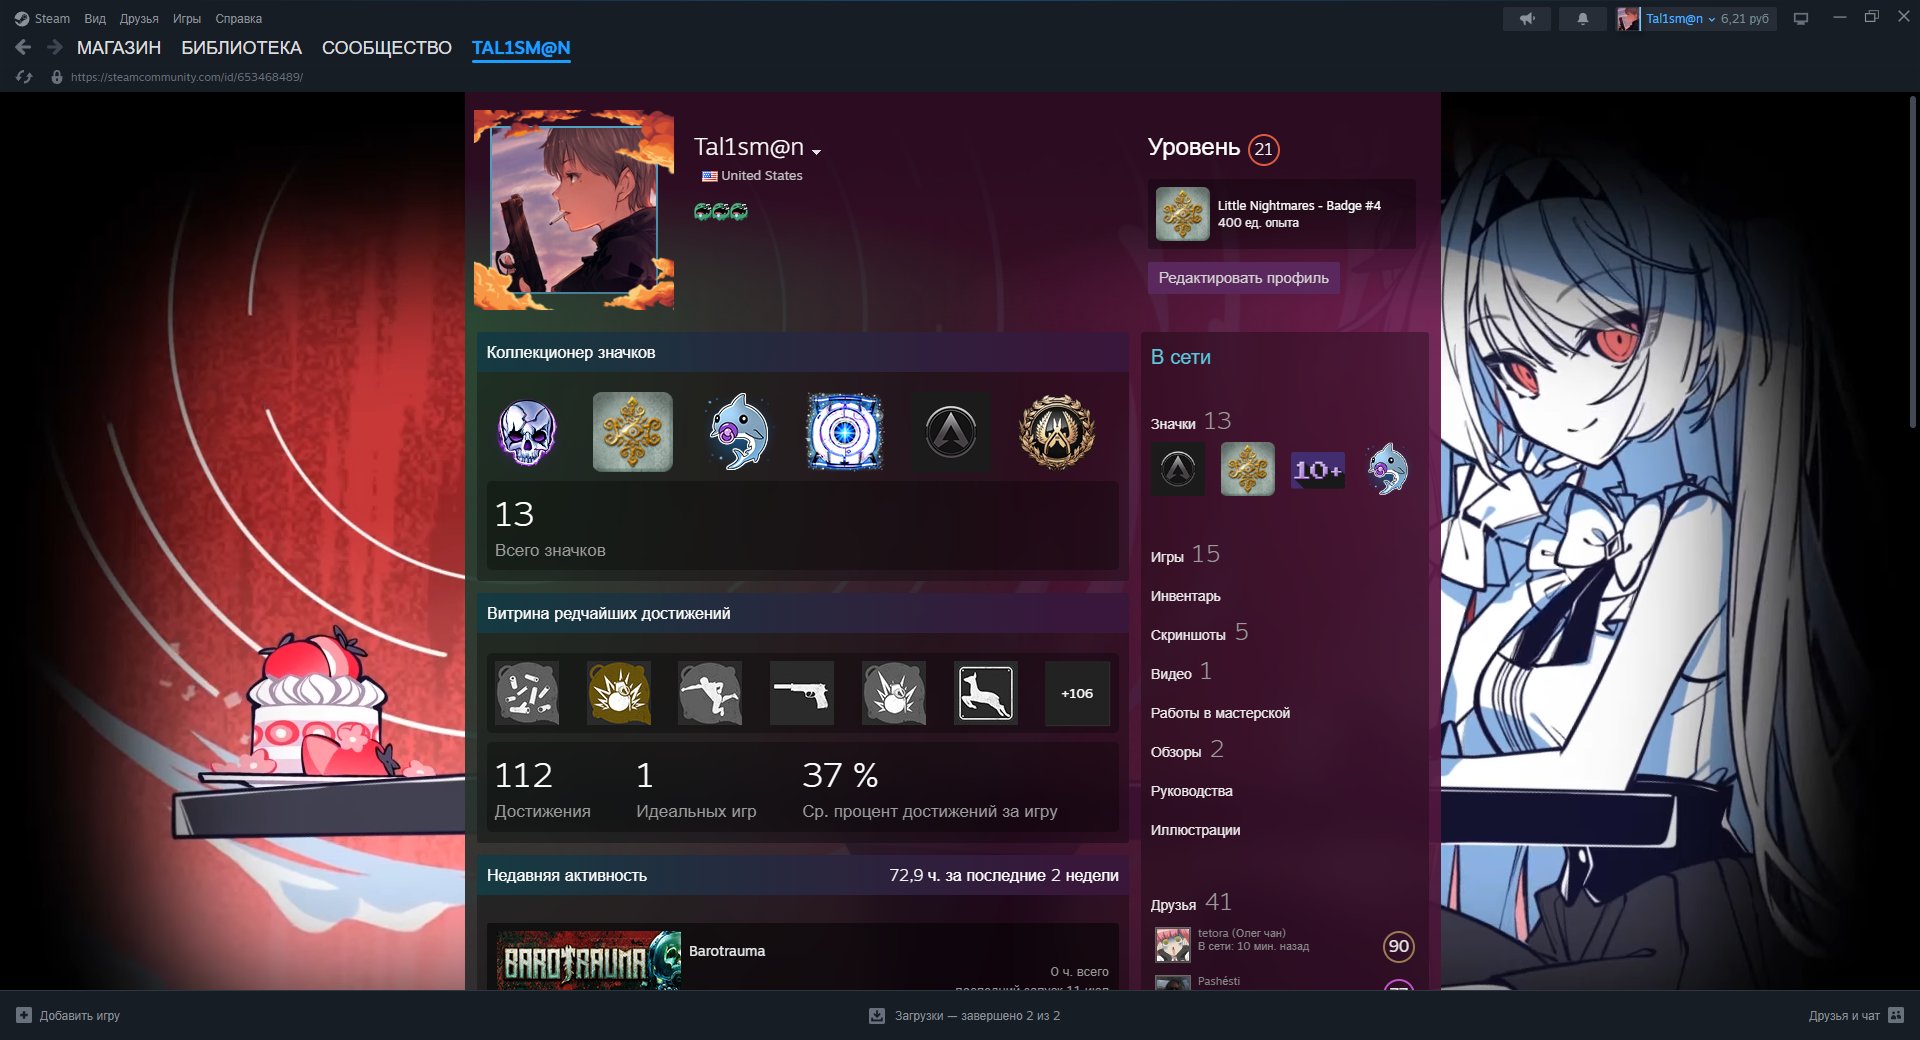The width and height of the screenshot is (1920, 1040).
Task: Open the Игры 15 link
Action: click(1185, 555)
